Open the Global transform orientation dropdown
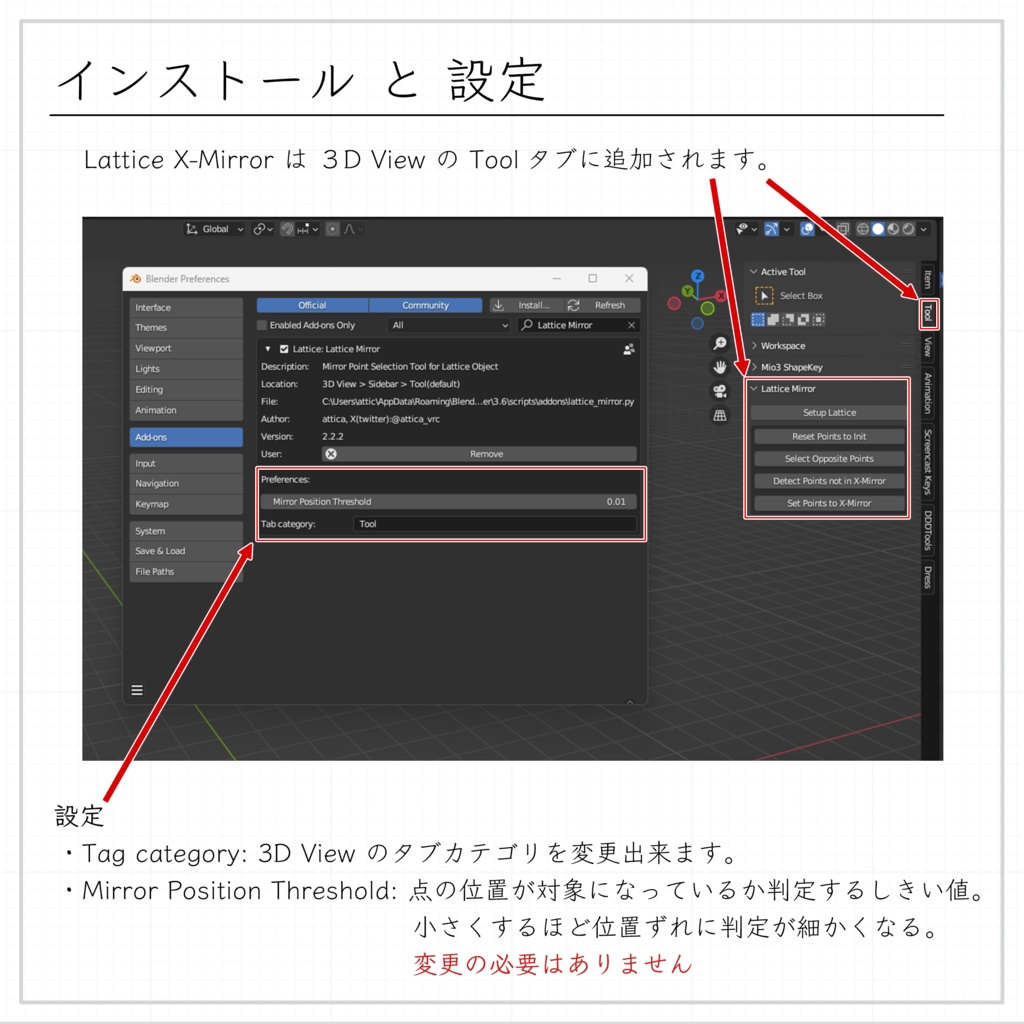Viewport: 1024px width, 1024px height. click(213, 229)
